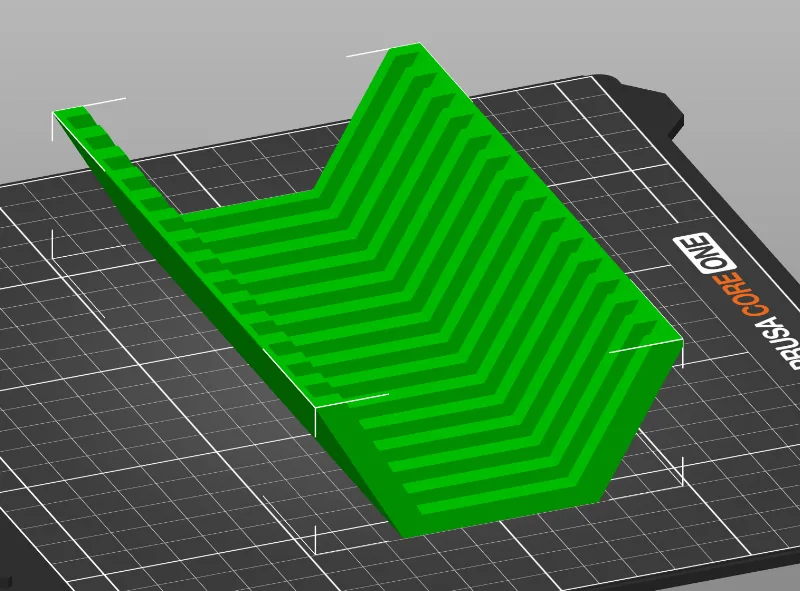
Task: Click empty bed grid left of the model
Action: [102, 357]
